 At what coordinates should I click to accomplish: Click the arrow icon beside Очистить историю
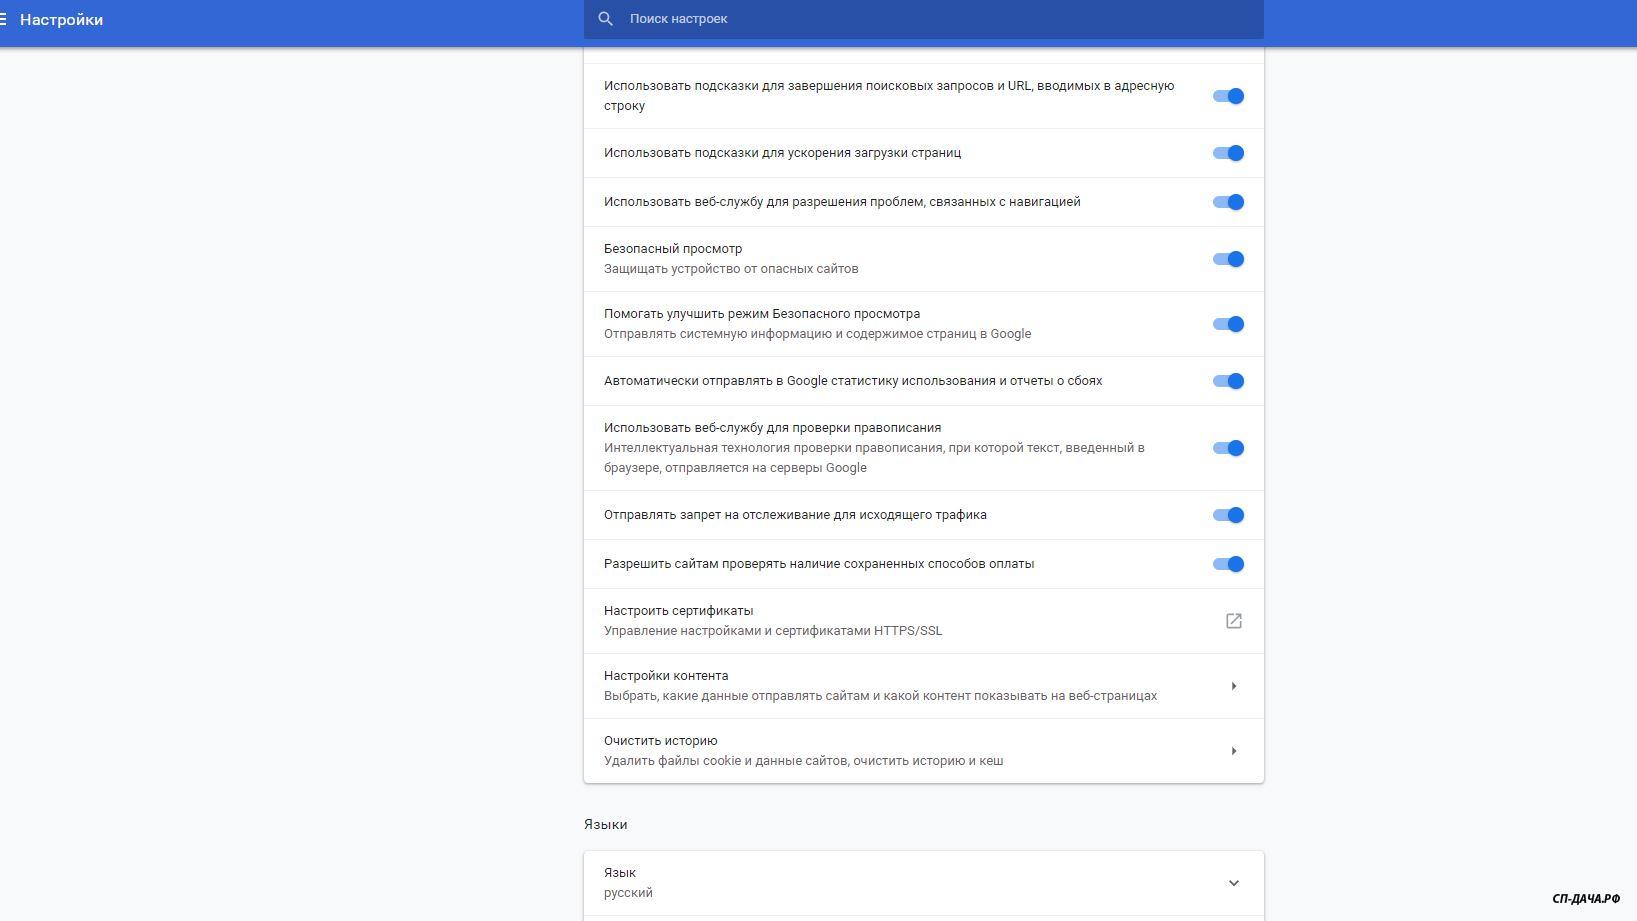click(x=1233, y=751)
